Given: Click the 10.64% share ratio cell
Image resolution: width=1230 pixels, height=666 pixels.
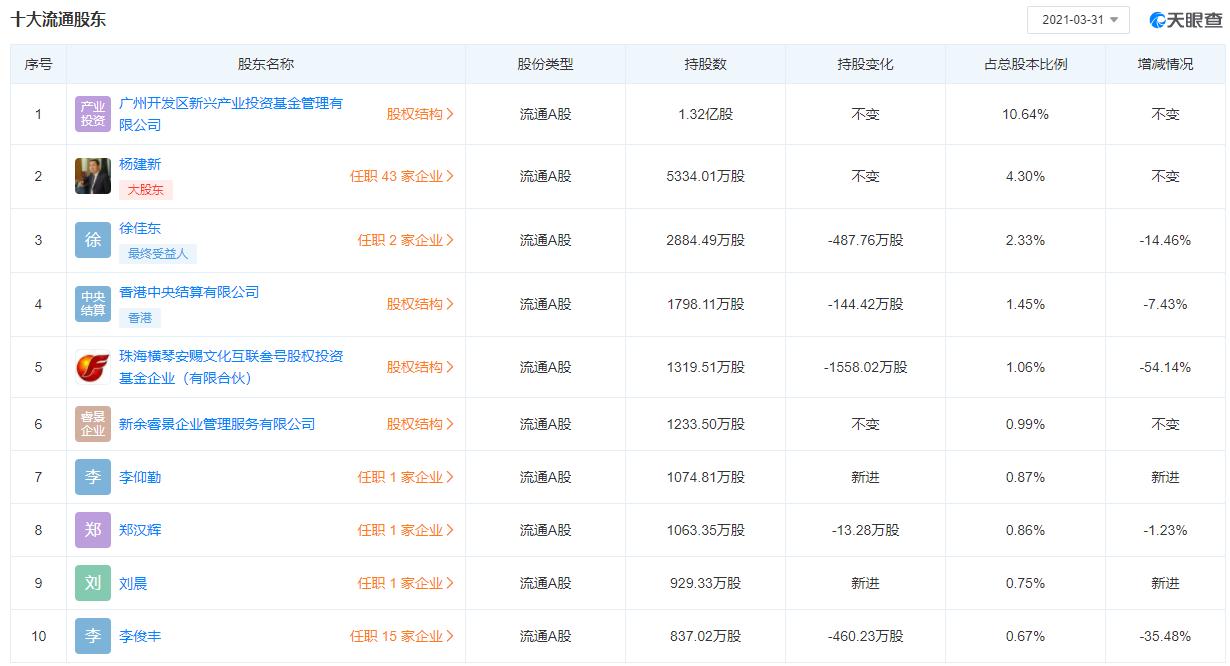Looking at the screenshot, I should coord(1026,114).
